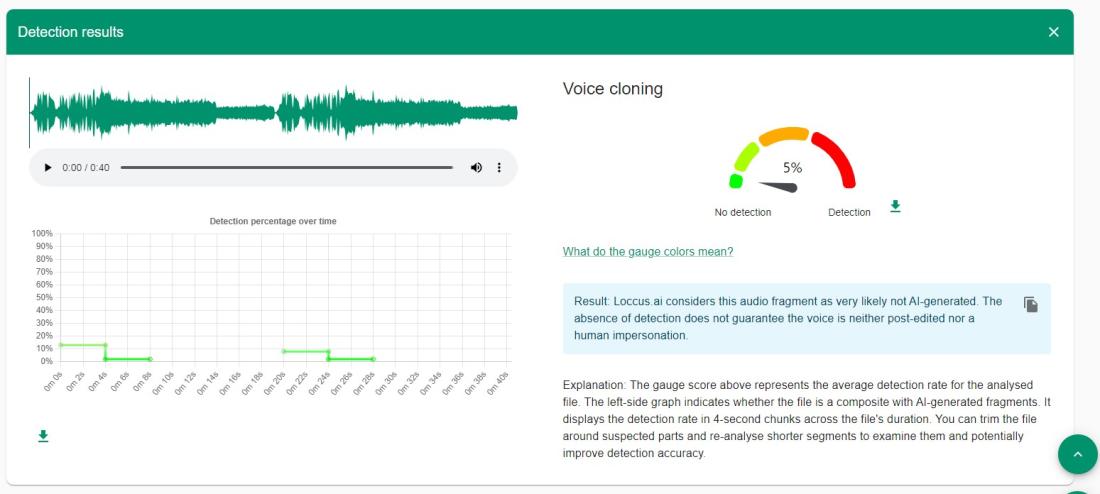Screen dimensions: 1100x494
Task: Open audio player more options menu
Action: (x=499, y=167)
